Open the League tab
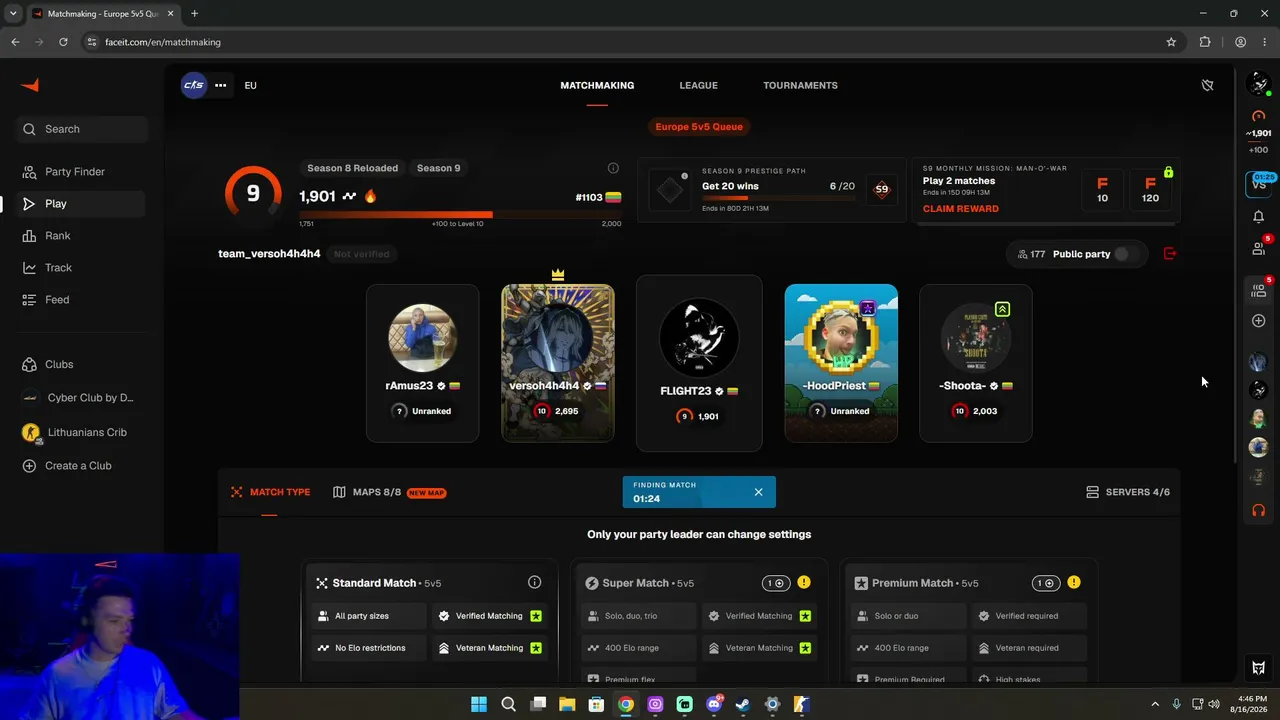The image size is (1280, 720). 698,85
